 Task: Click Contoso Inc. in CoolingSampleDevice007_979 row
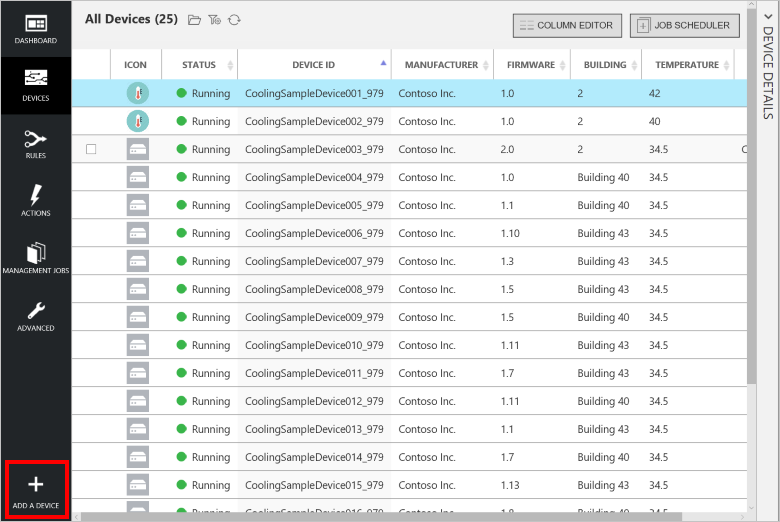[x=427, y=261]
